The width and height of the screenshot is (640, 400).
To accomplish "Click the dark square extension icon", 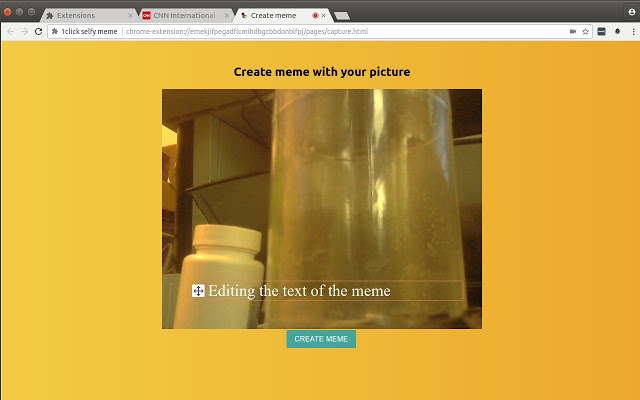I will pyautogui.click(x=602, y=32).
